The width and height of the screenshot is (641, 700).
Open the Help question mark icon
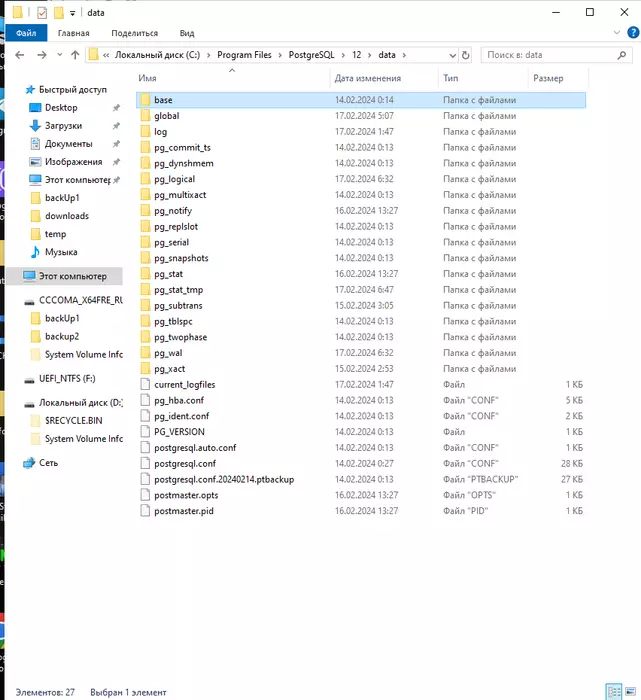tap(633, 33)
